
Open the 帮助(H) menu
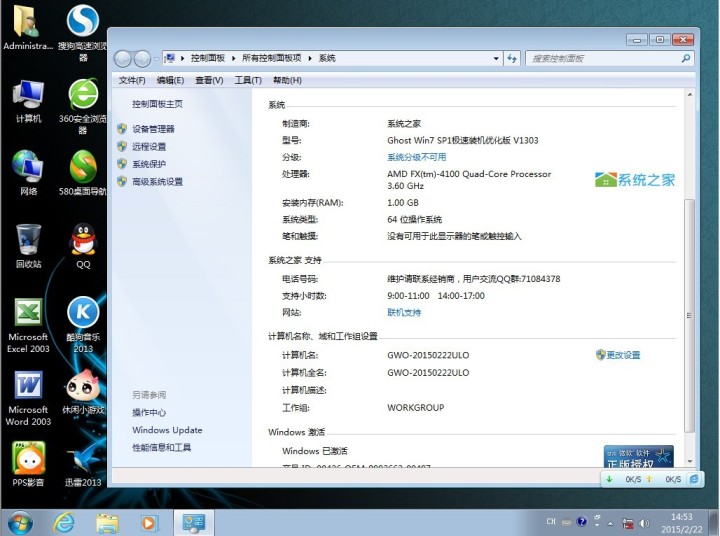point(287,80)
